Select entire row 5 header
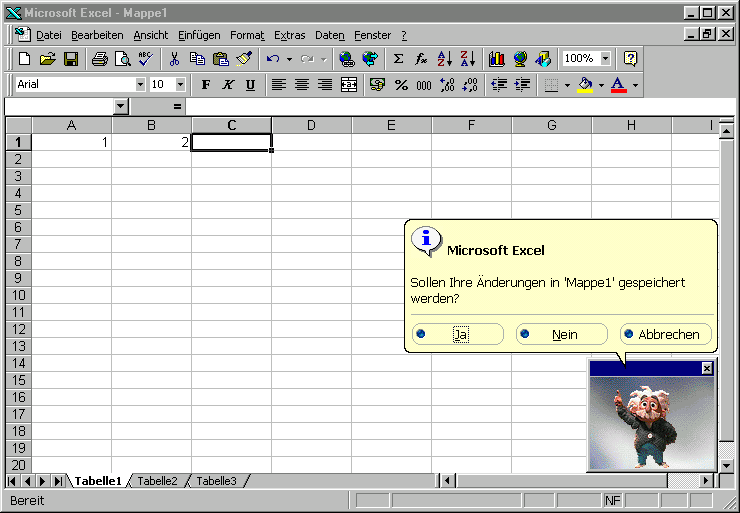Viewport: 740px width, 513px height. (18, 210)
